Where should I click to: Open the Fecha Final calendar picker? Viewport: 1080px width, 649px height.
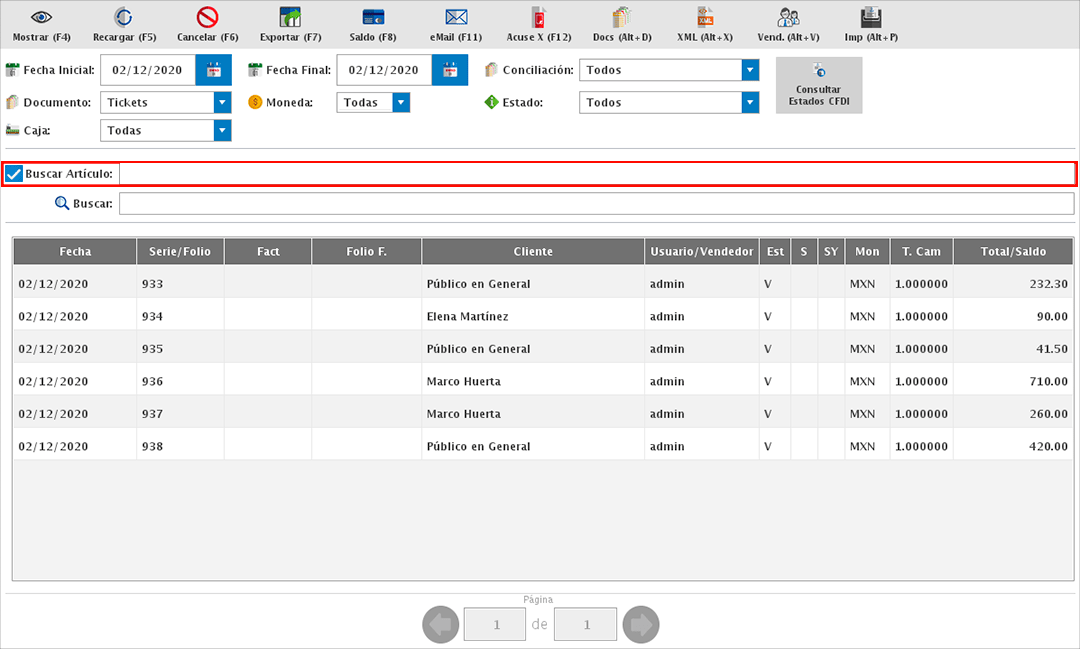tap(450, 70)
